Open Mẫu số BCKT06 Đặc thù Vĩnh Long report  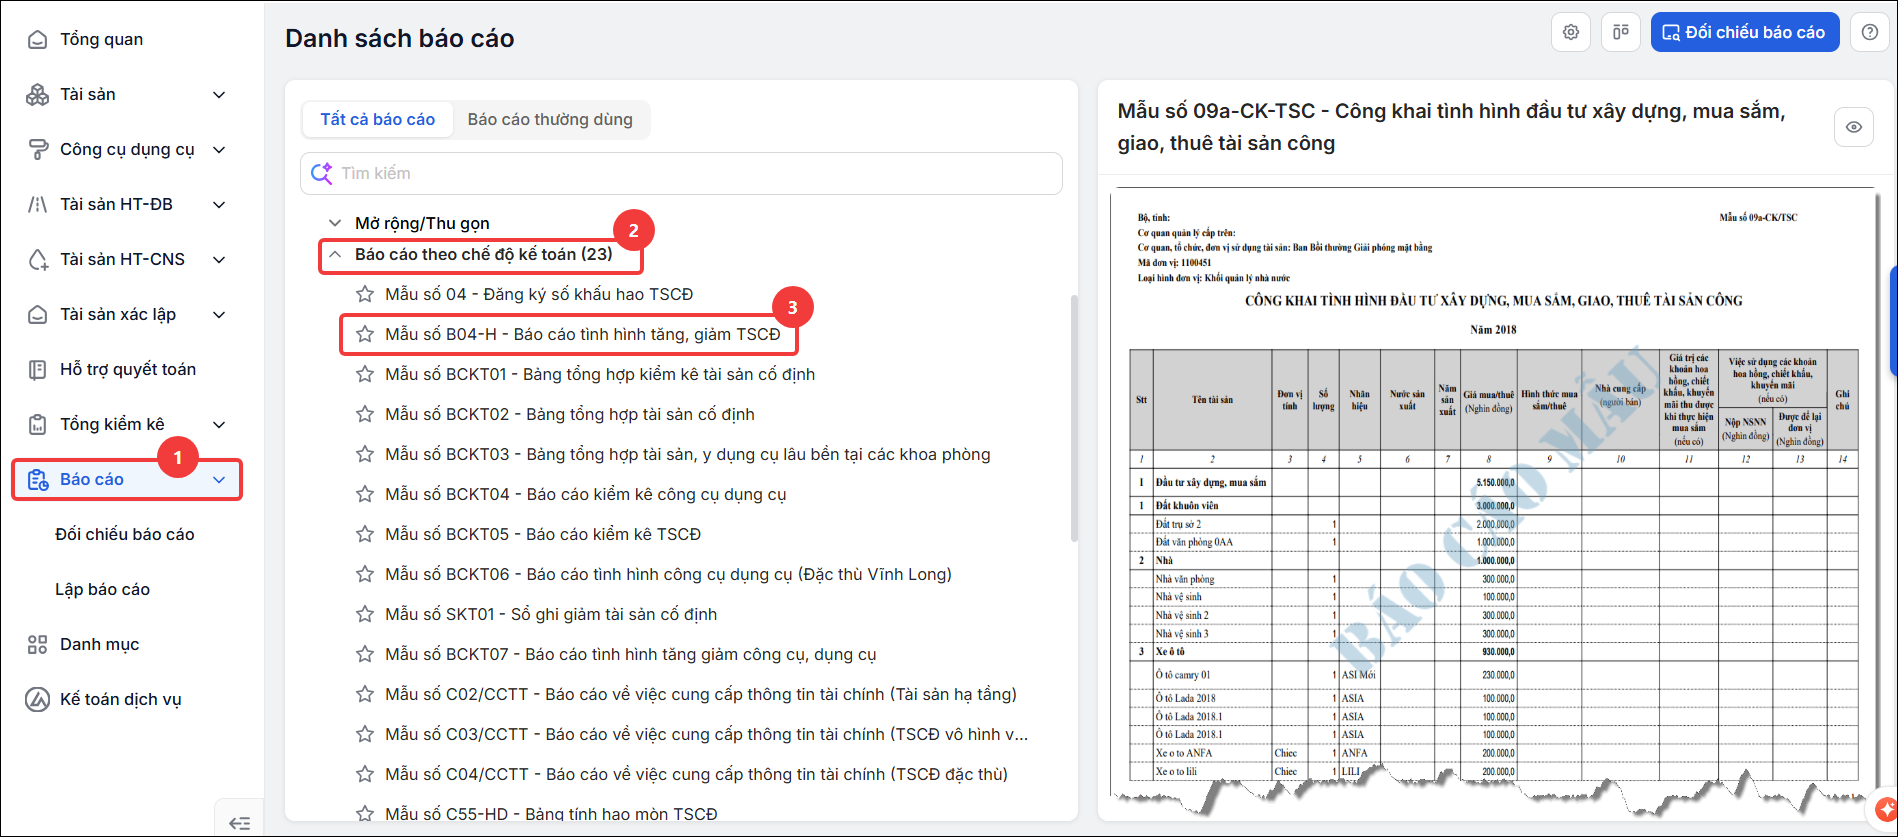[x=668, y=574]
